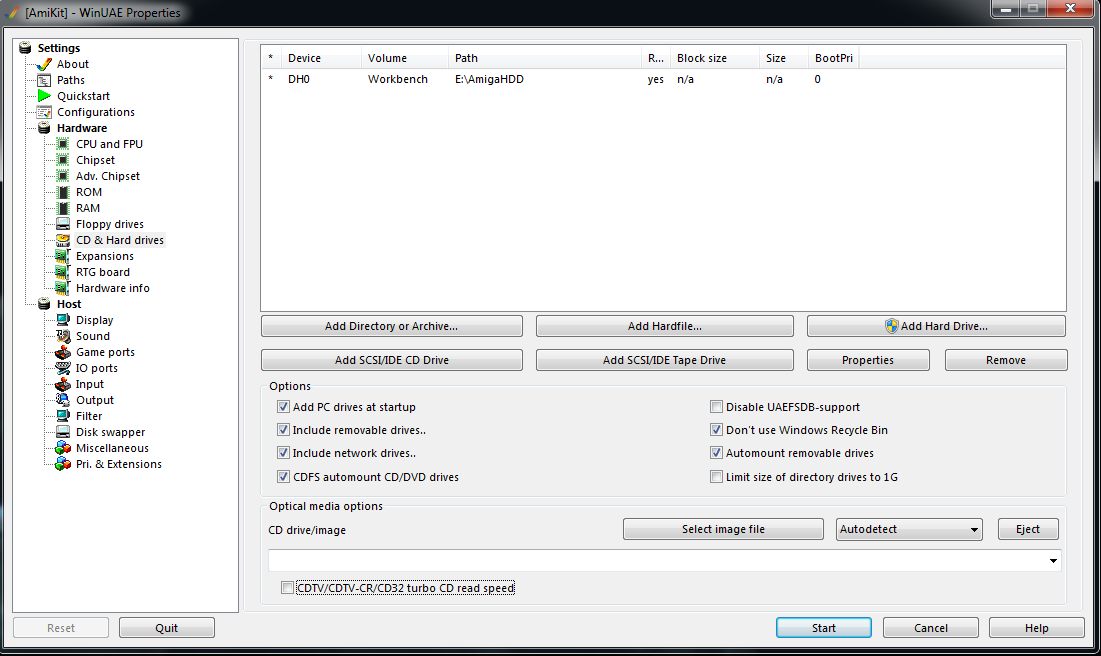Enable Disable UAEFSDB-support checkbox
Screen dimensions: 1101x656
point(716,407)
